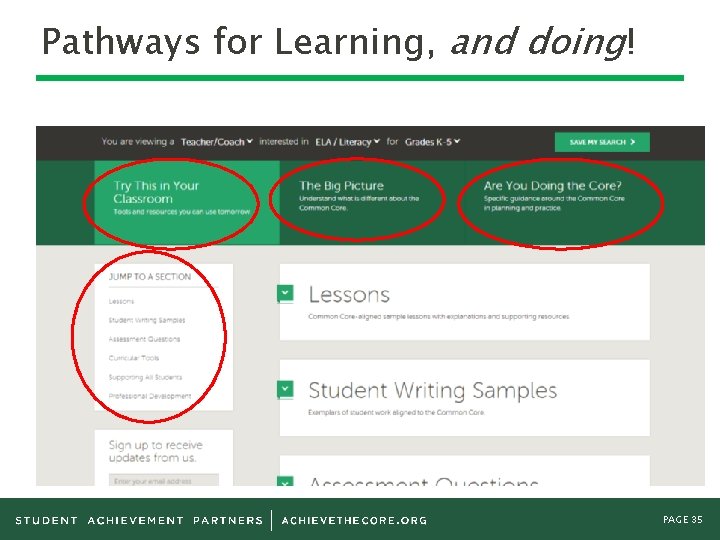Select the Try This in Your Classroom tab

click(x=187, y=202)
